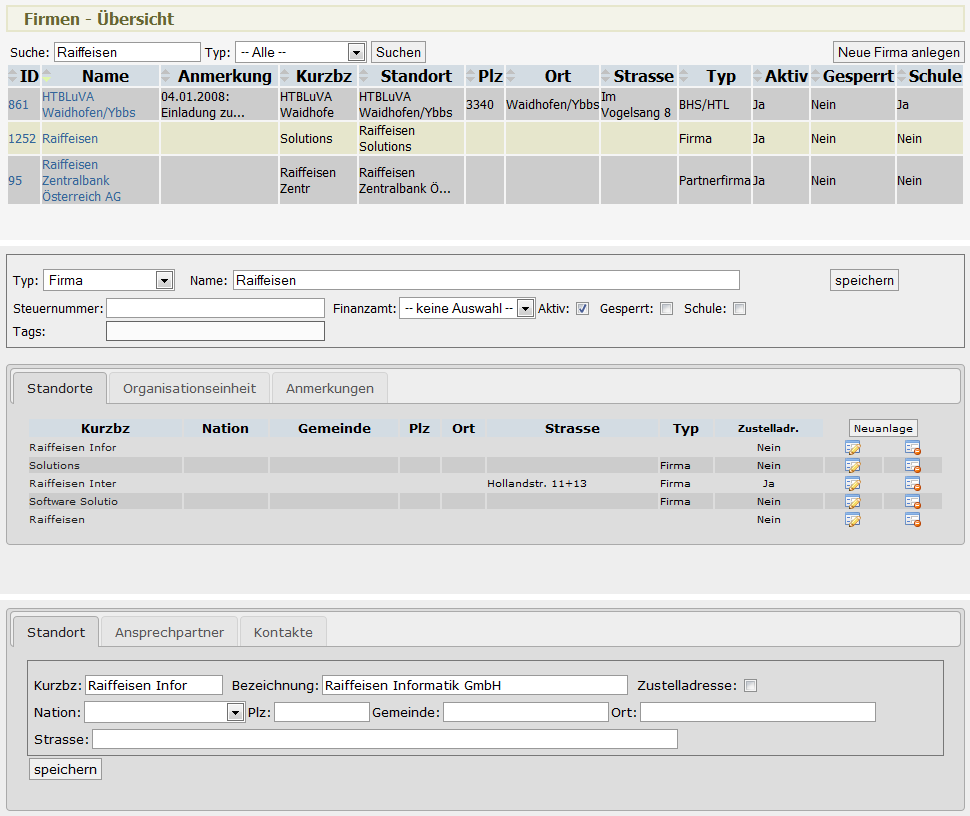
Task: Open the Ansprechpartner tab
Action: click(169, 632)
